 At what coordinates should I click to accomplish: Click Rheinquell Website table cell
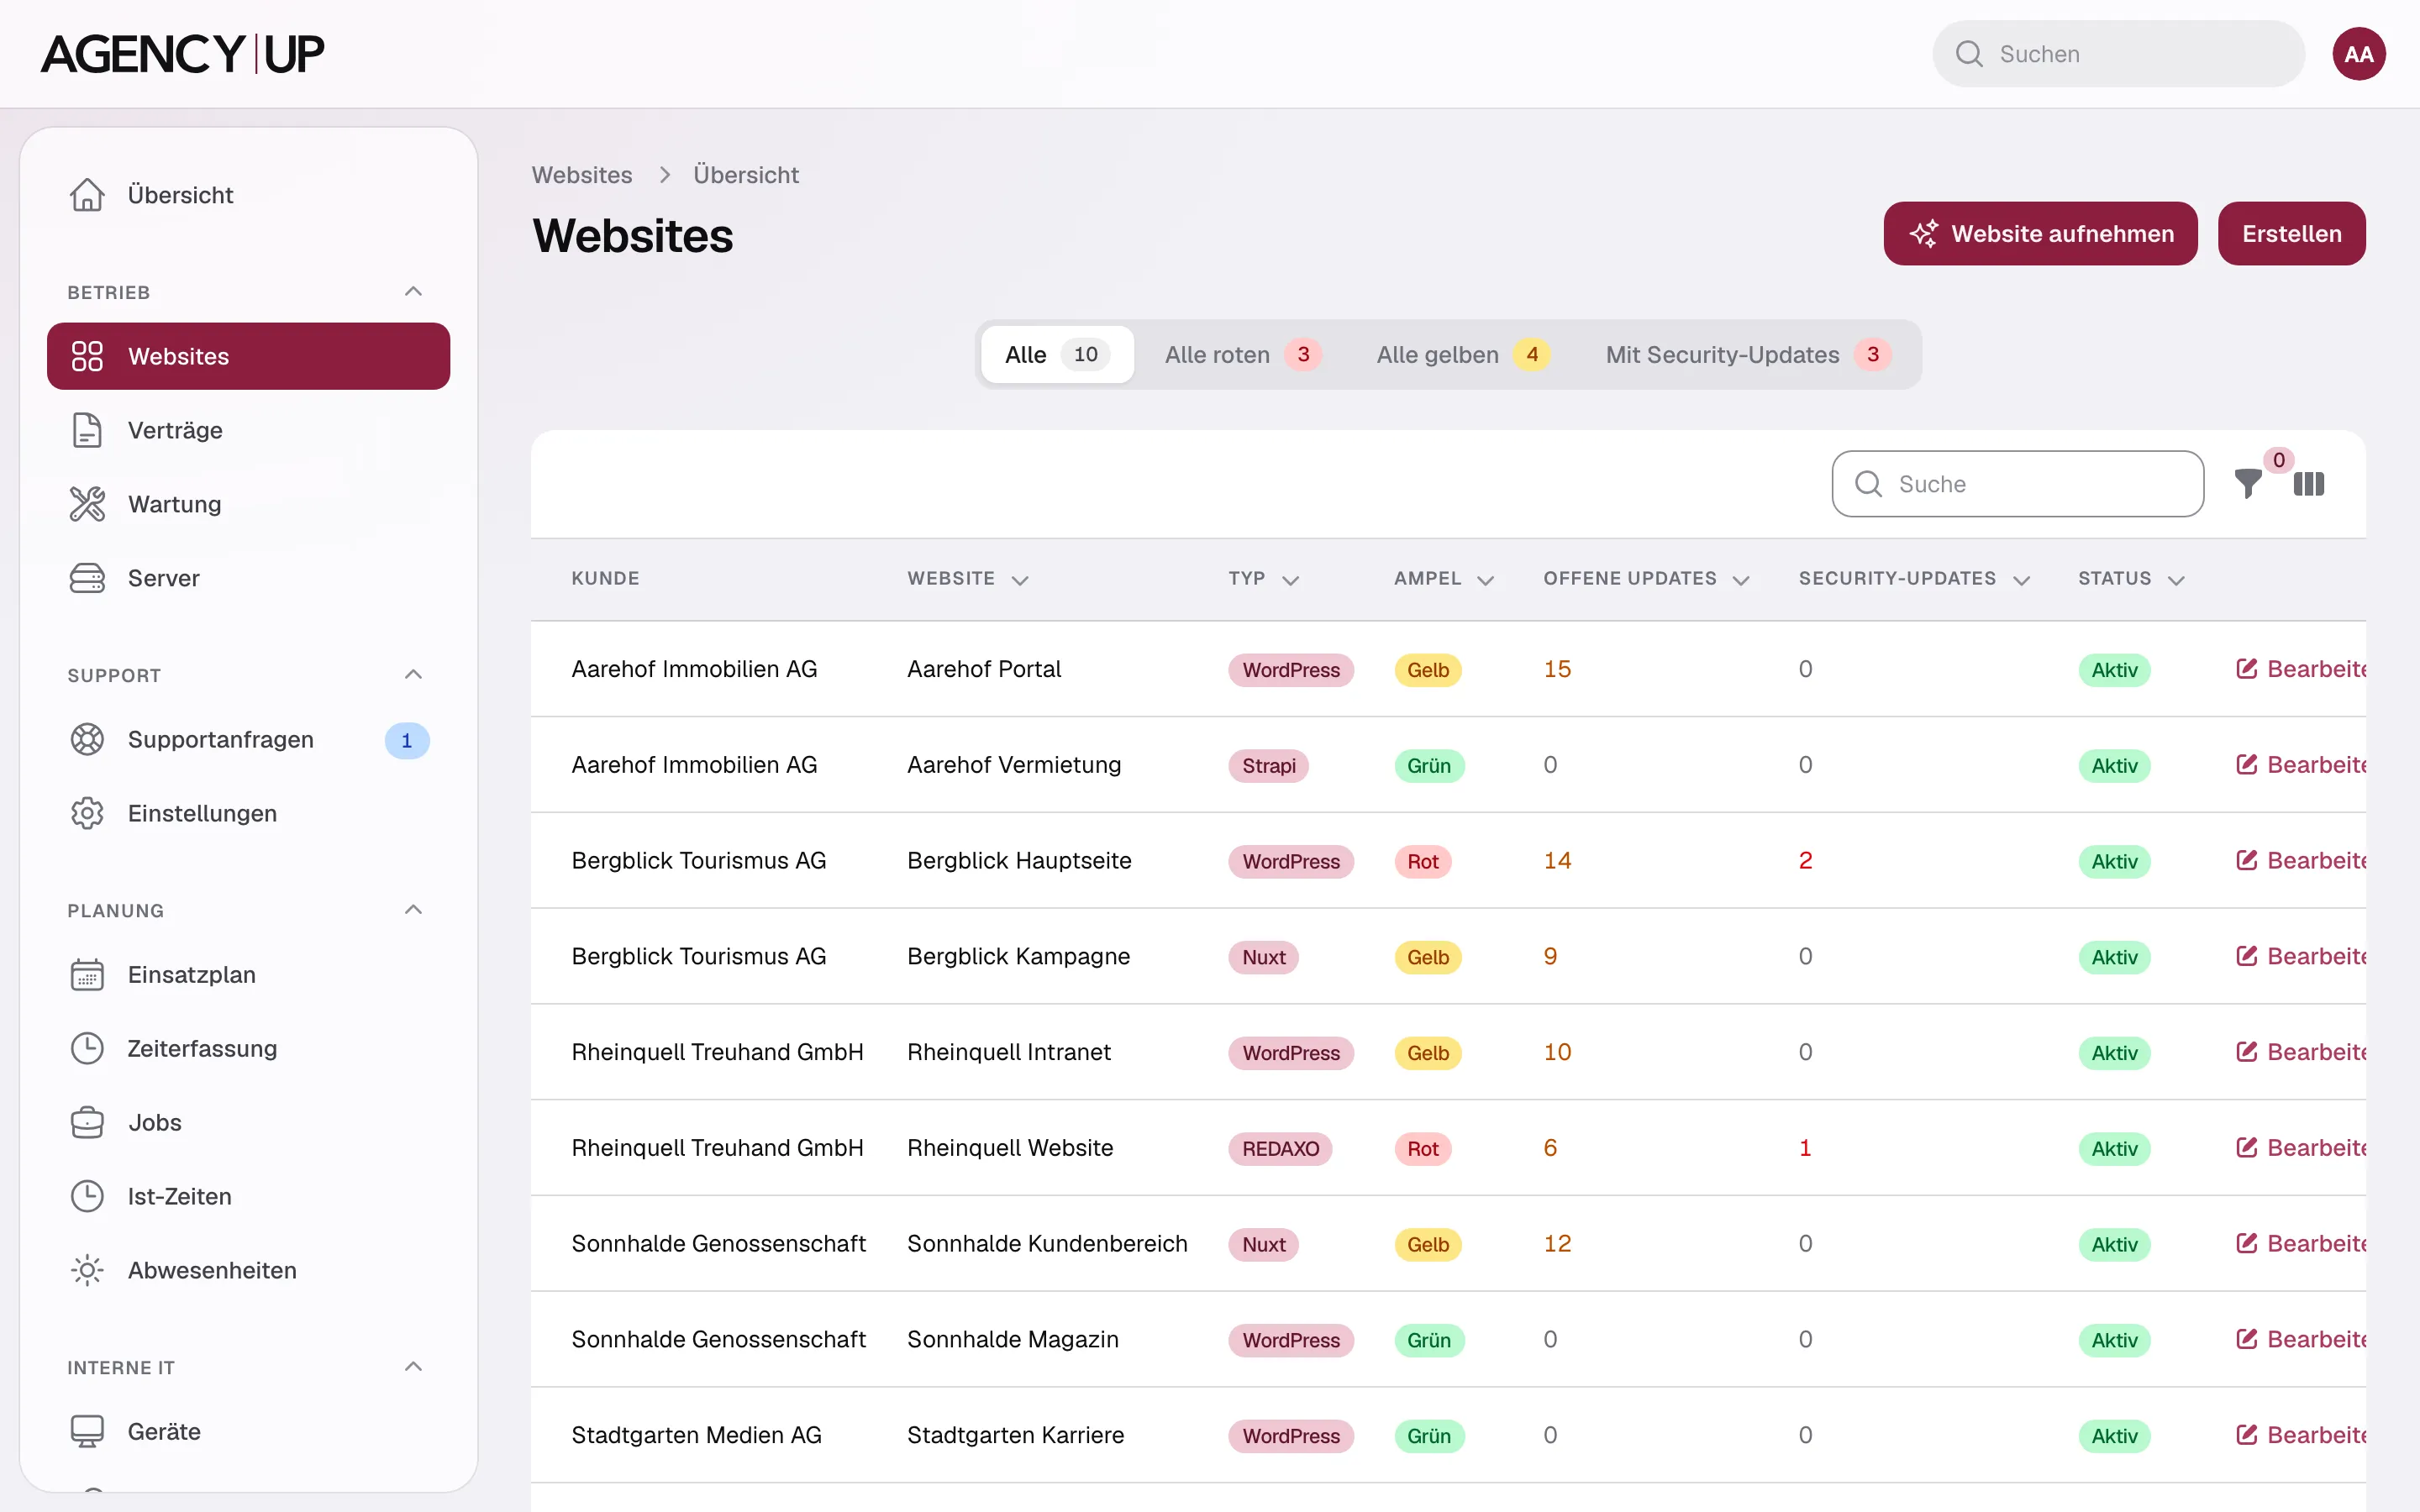(1009, 1148)
